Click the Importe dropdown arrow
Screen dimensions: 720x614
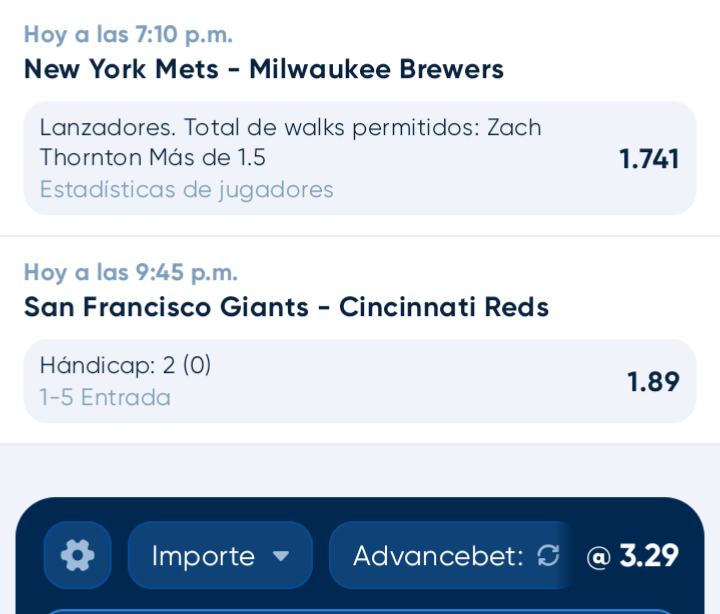click(x=281, y=556)
